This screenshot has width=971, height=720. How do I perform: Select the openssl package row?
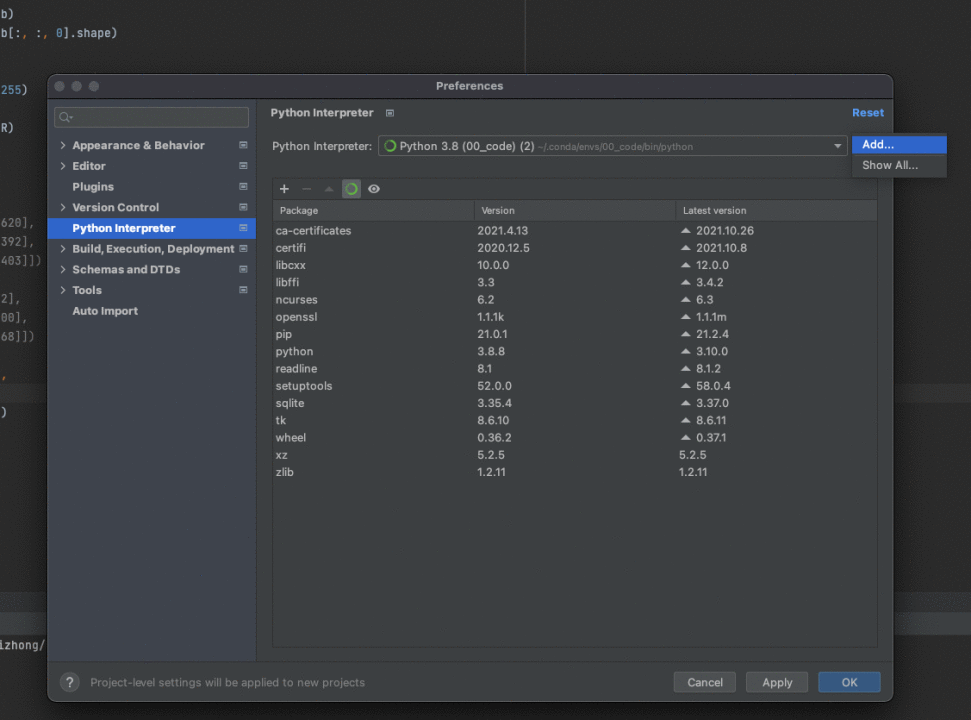pos(575,317)
